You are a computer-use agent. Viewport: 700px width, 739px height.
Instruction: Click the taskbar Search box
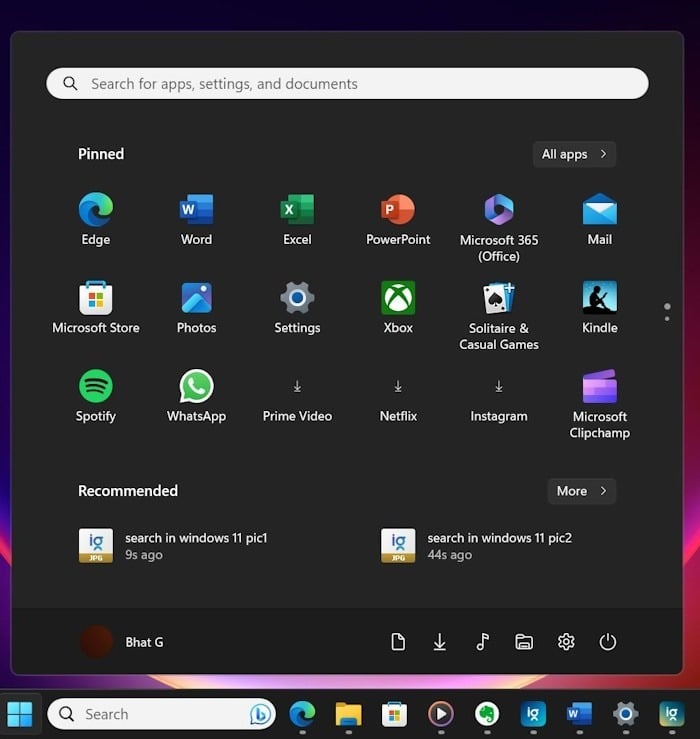pos(162,714)
